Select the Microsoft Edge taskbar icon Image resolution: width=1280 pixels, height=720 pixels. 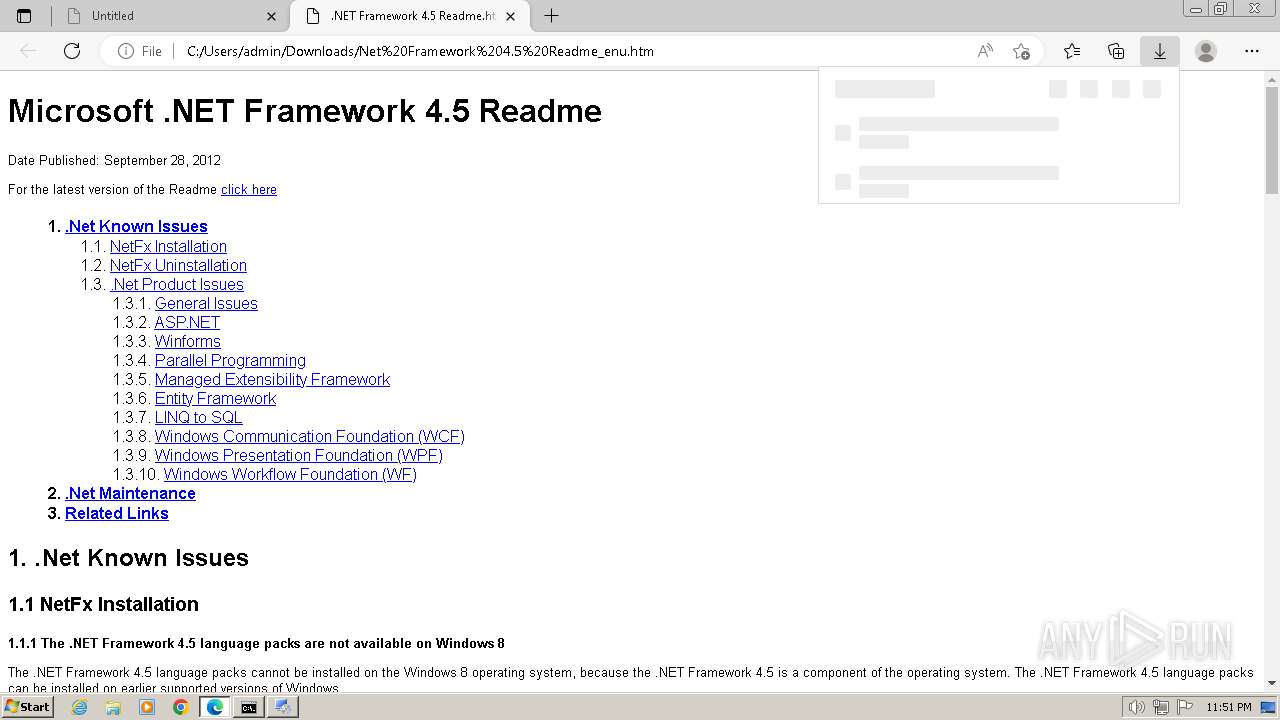click(x=214, y=707)
